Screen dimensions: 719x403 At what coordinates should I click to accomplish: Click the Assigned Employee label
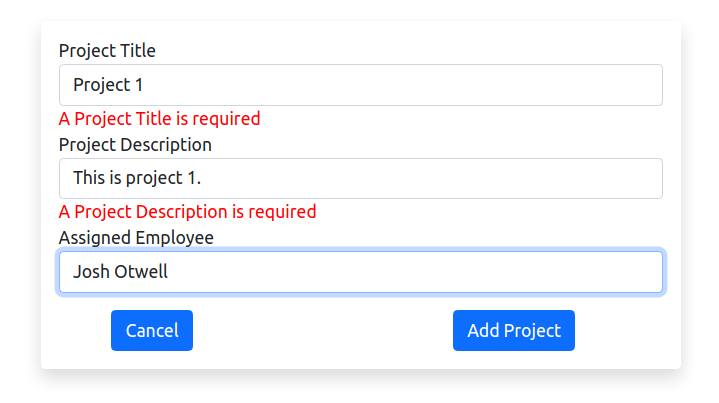136,237
